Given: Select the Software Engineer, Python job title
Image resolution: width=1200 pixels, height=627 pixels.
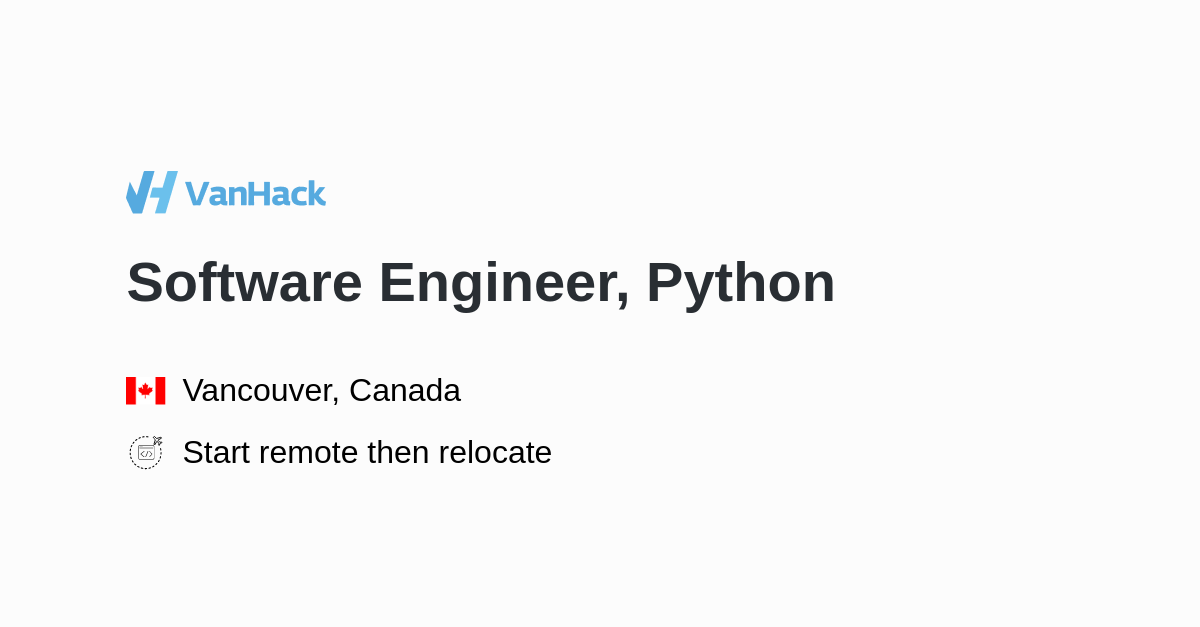Looking at the screenshot, I should coord(480,282).
